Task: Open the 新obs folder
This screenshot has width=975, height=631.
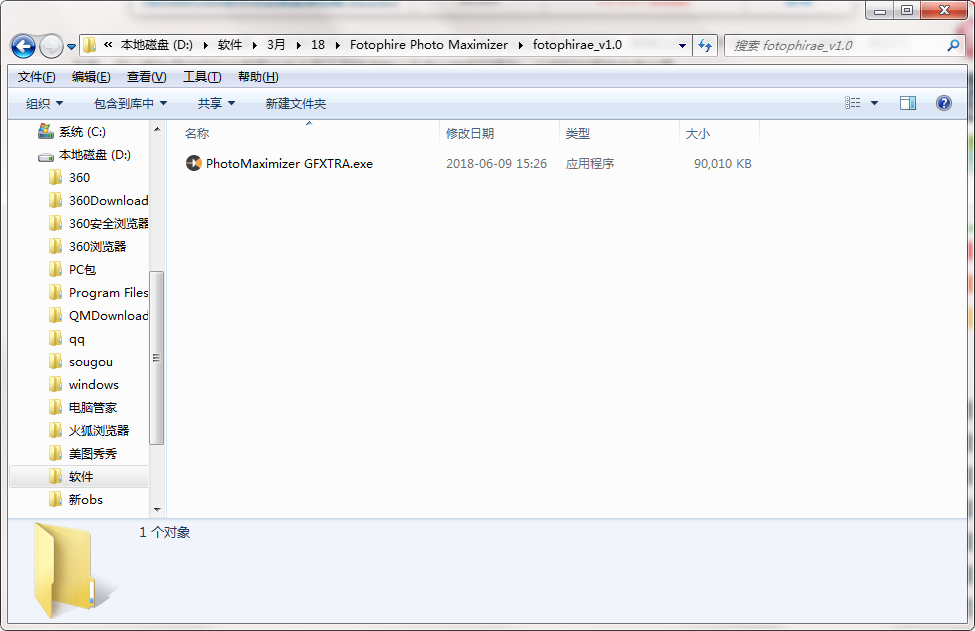Action: click(x=86, y=500)
